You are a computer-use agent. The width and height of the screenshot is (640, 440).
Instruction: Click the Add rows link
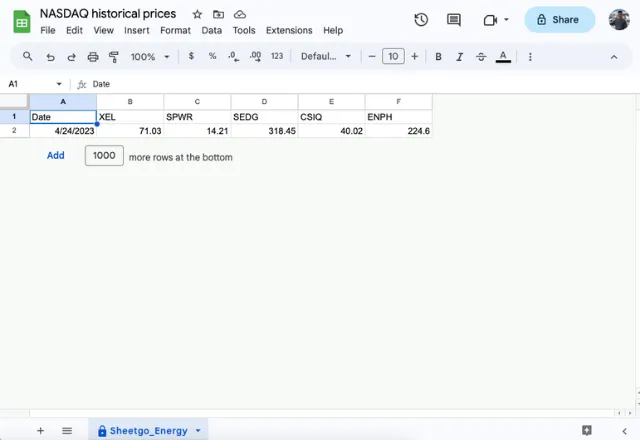click(x=56, y=156)
